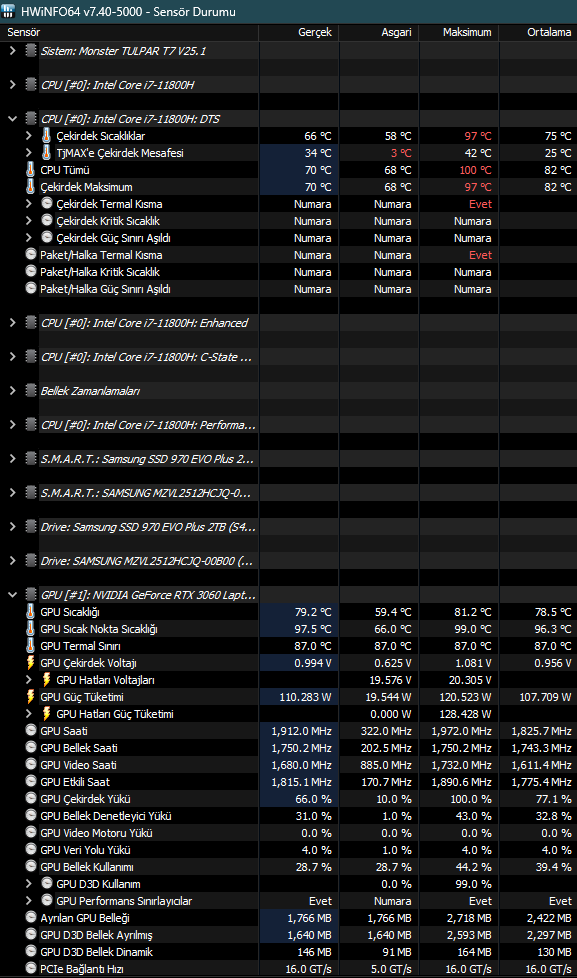
Task: Click the HWiNFO64 app icon in title bar
Action: (x=8, y=11)
